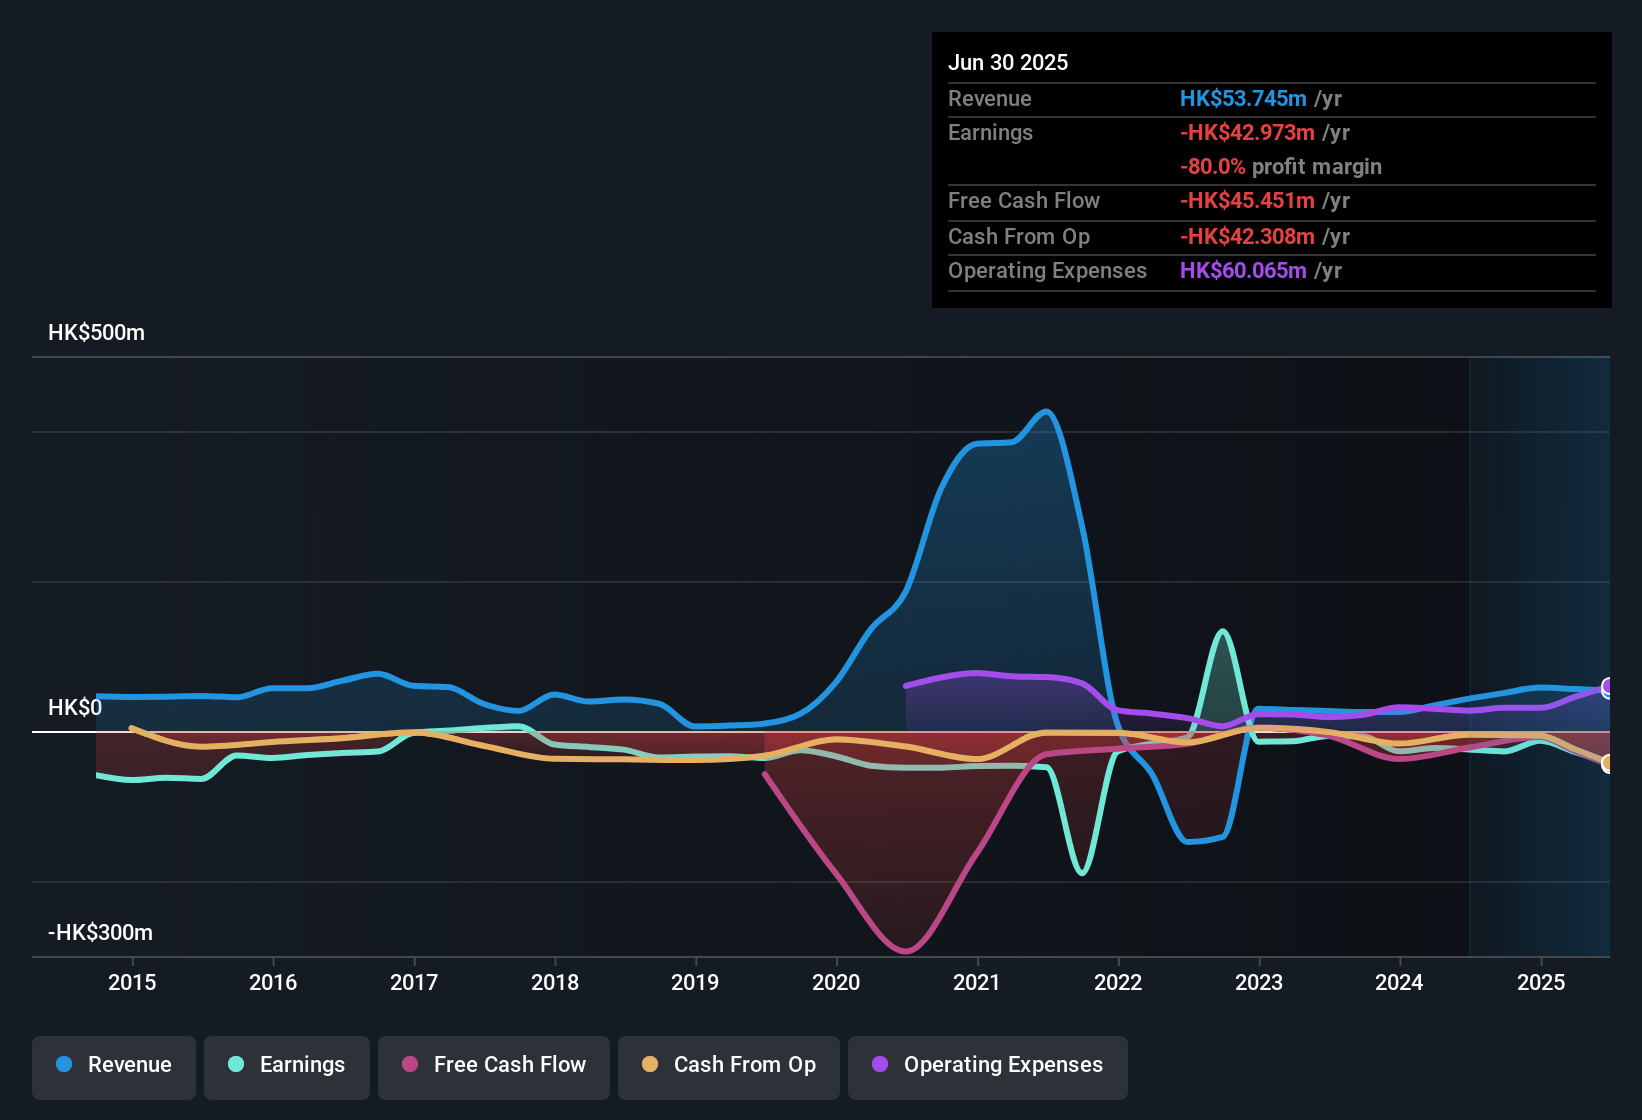Viewport: 1642px width, 1120px height.
Task: Select the Cash From Op legend entry
Action: point(728,1065)
